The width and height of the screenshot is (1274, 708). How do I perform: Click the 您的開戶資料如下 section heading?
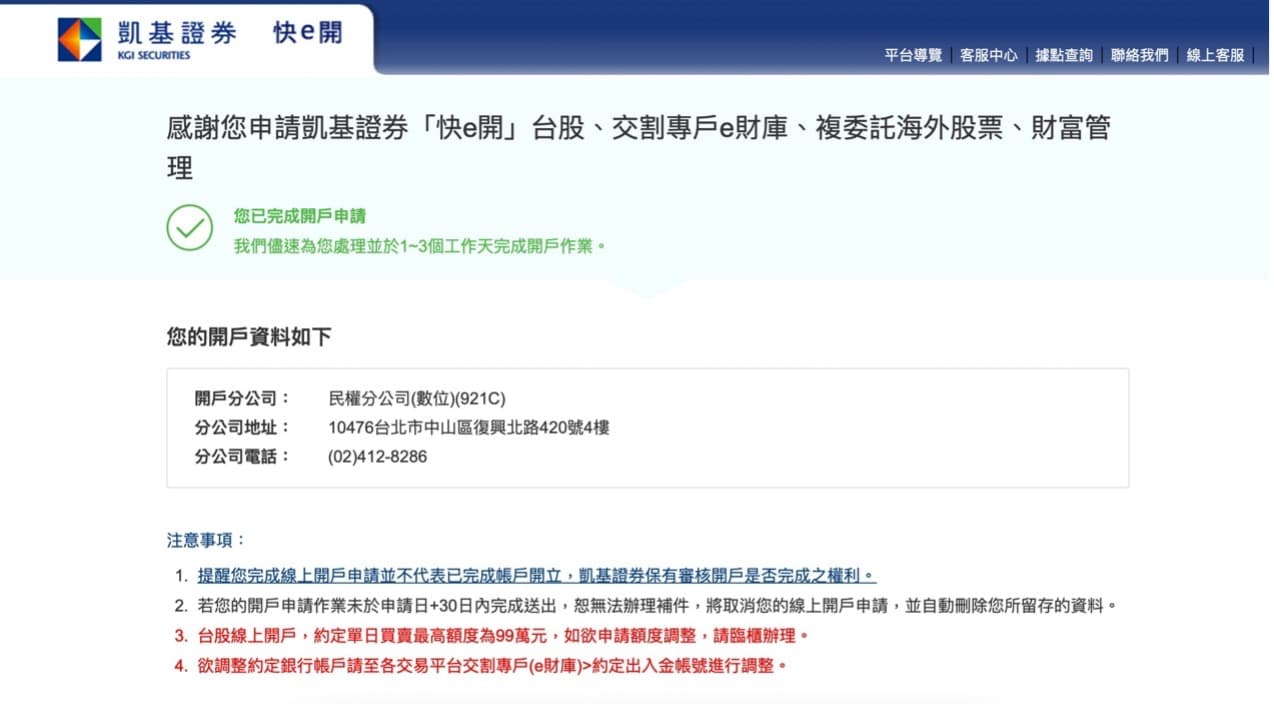tap(249, 338)
